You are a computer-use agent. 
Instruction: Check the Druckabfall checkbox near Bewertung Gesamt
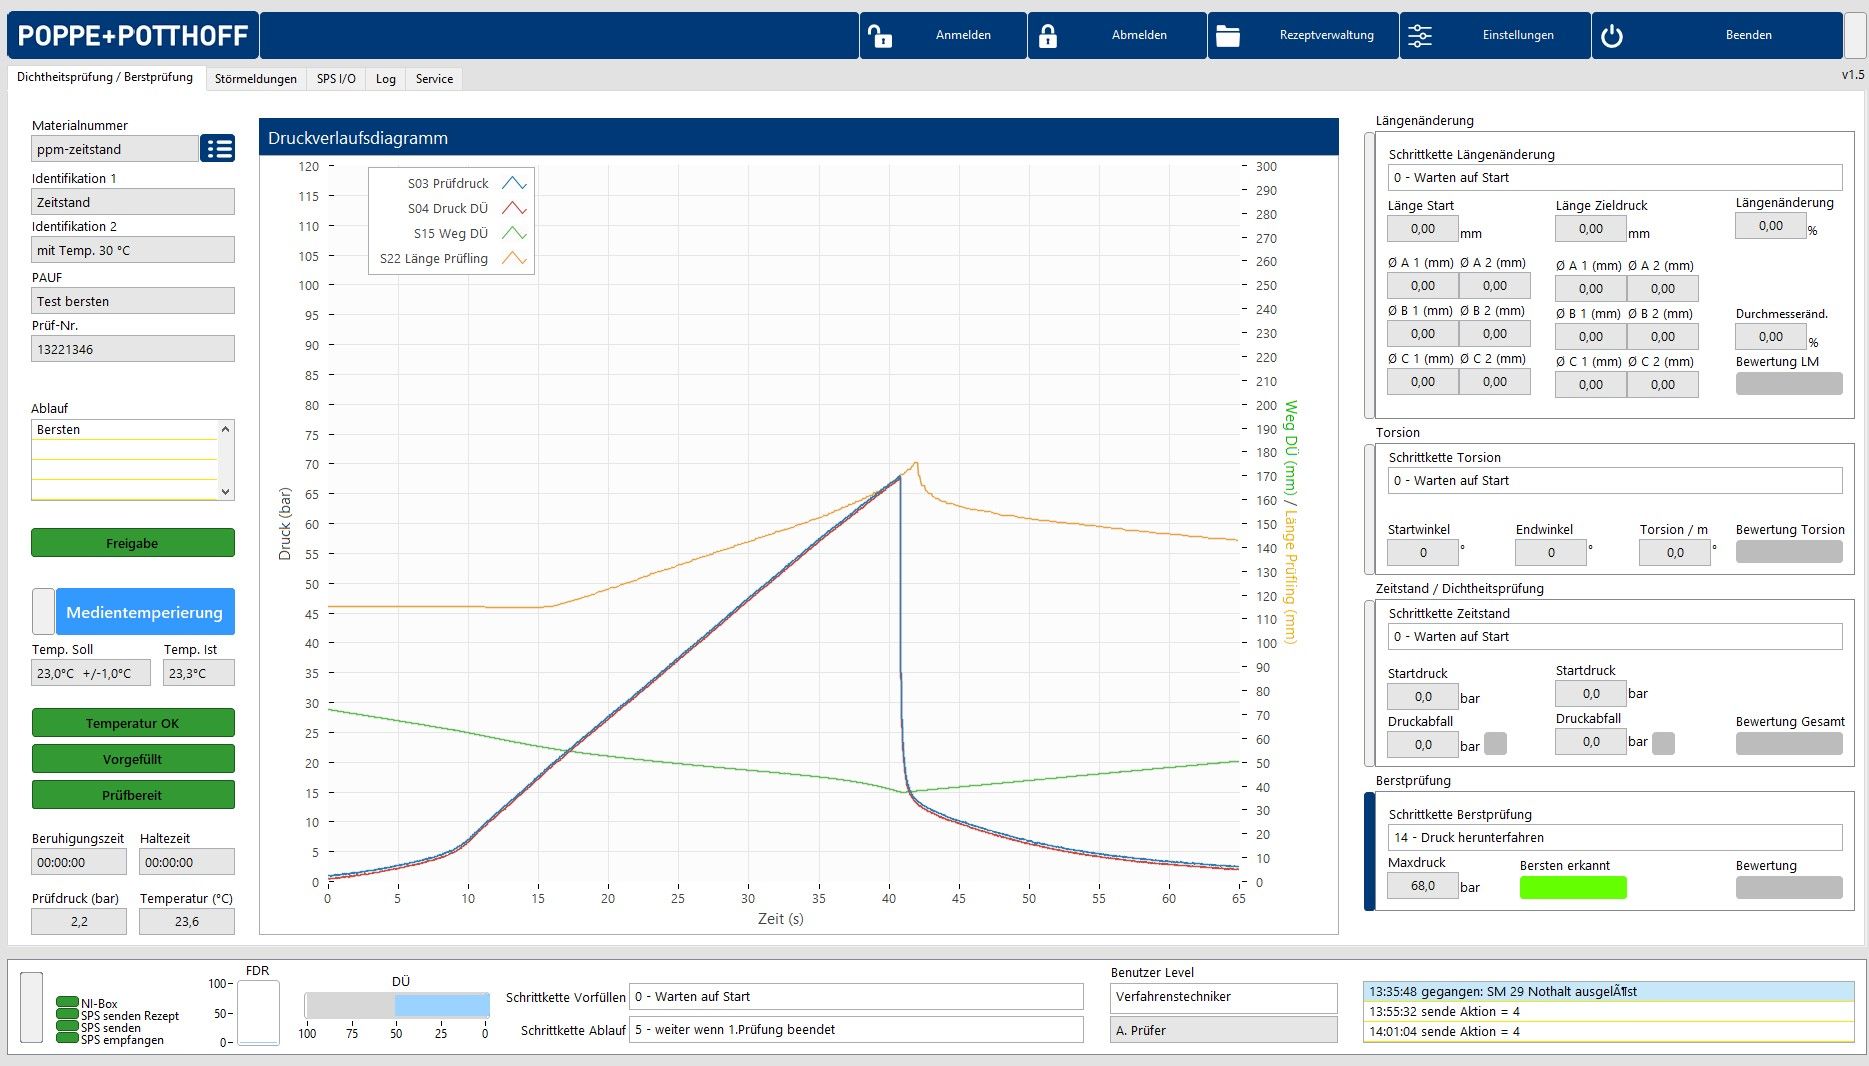[1662, 743]
